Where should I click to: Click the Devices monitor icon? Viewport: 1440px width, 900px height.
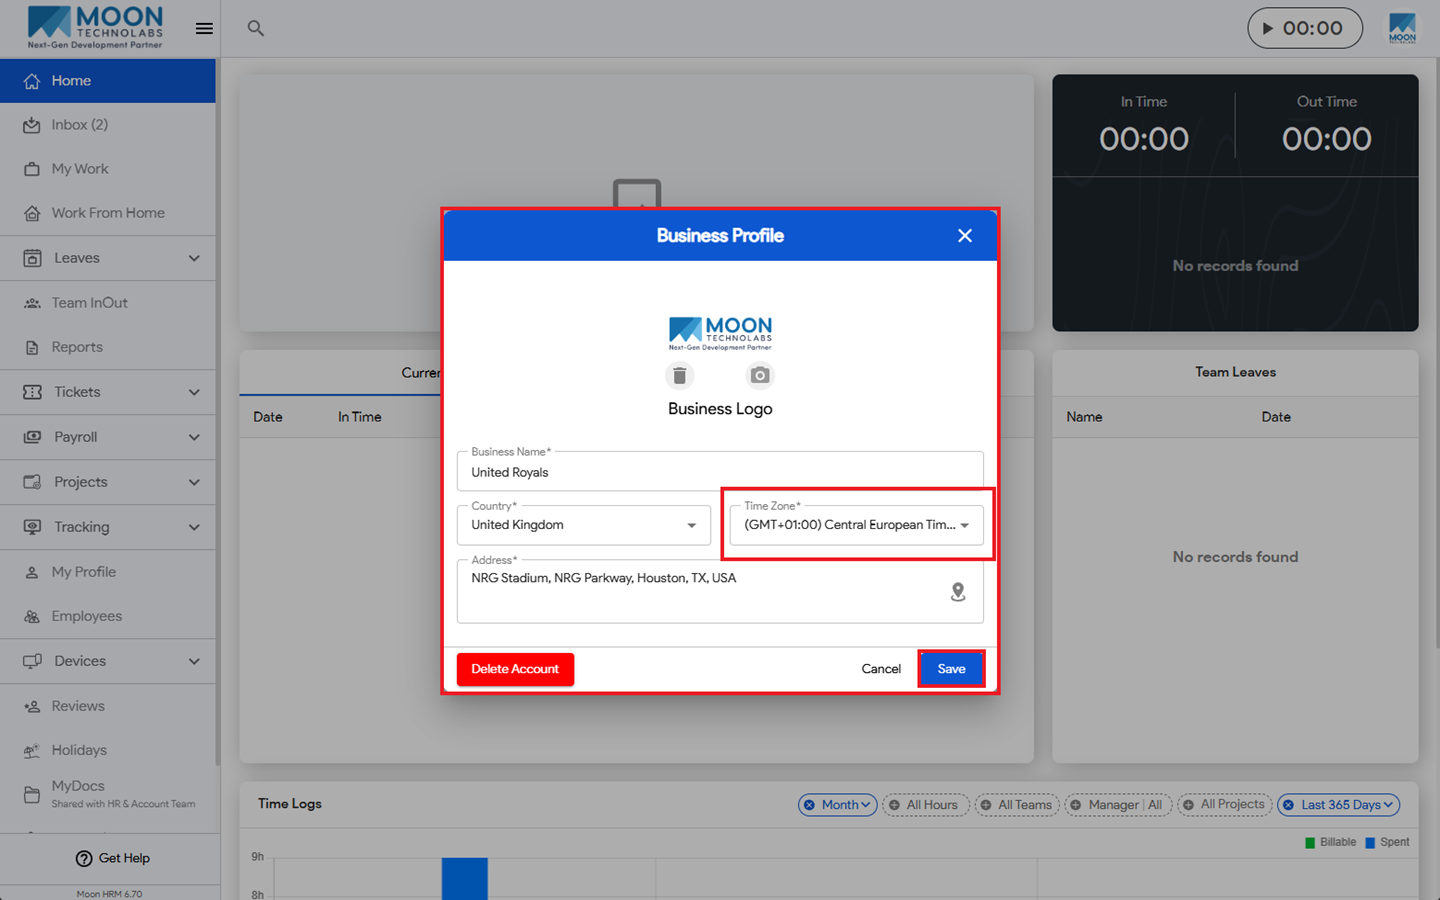32,661
